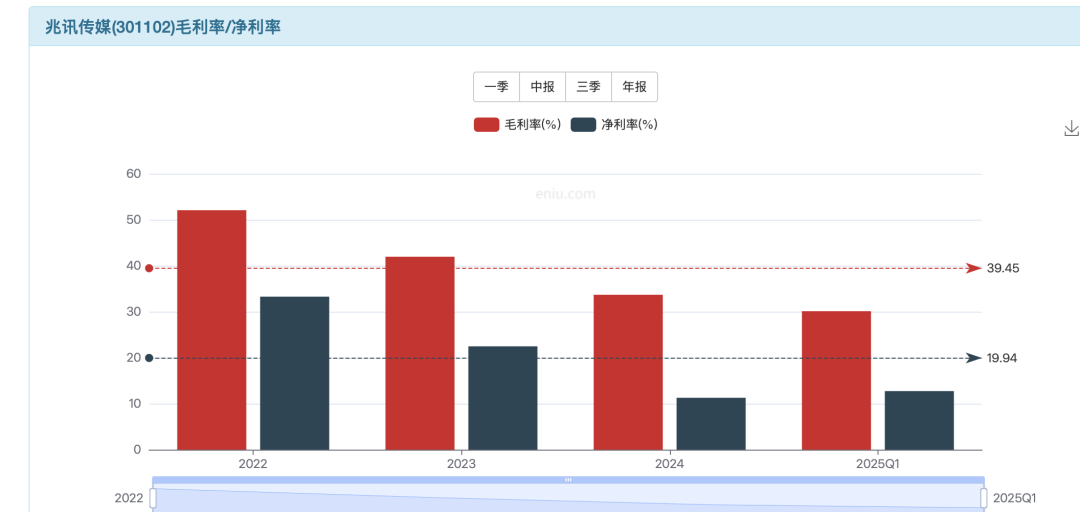Viewport: 1080px width, 512px height.
Task: Click the 2024 gross margin red bar
Action: [628, 373]
